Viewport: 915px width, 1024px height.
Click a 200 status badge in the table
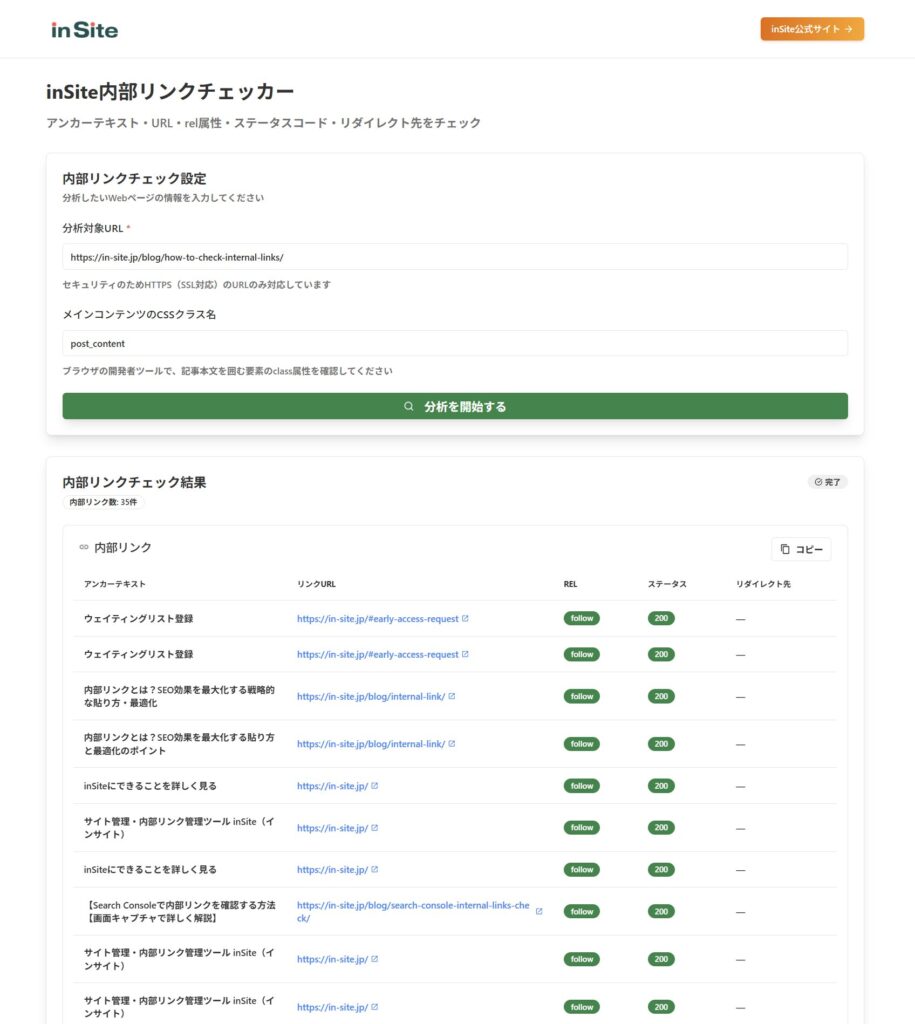[x=660, y=618]
